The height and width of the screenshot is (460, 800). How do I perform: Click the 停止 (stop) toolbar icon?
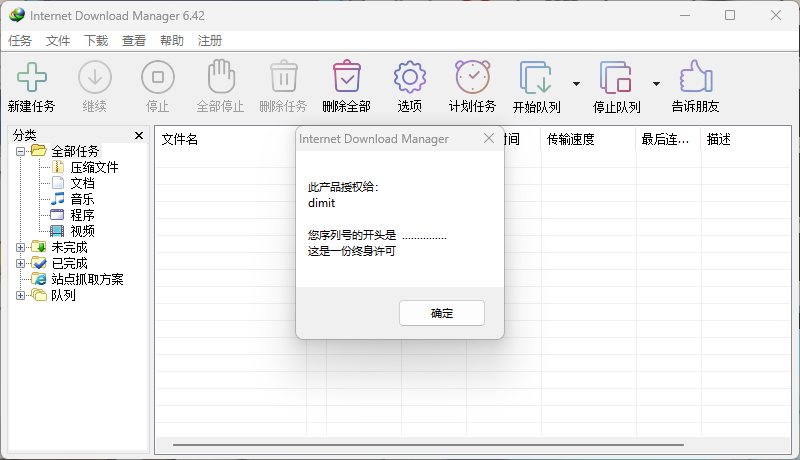tap(158, 78)
